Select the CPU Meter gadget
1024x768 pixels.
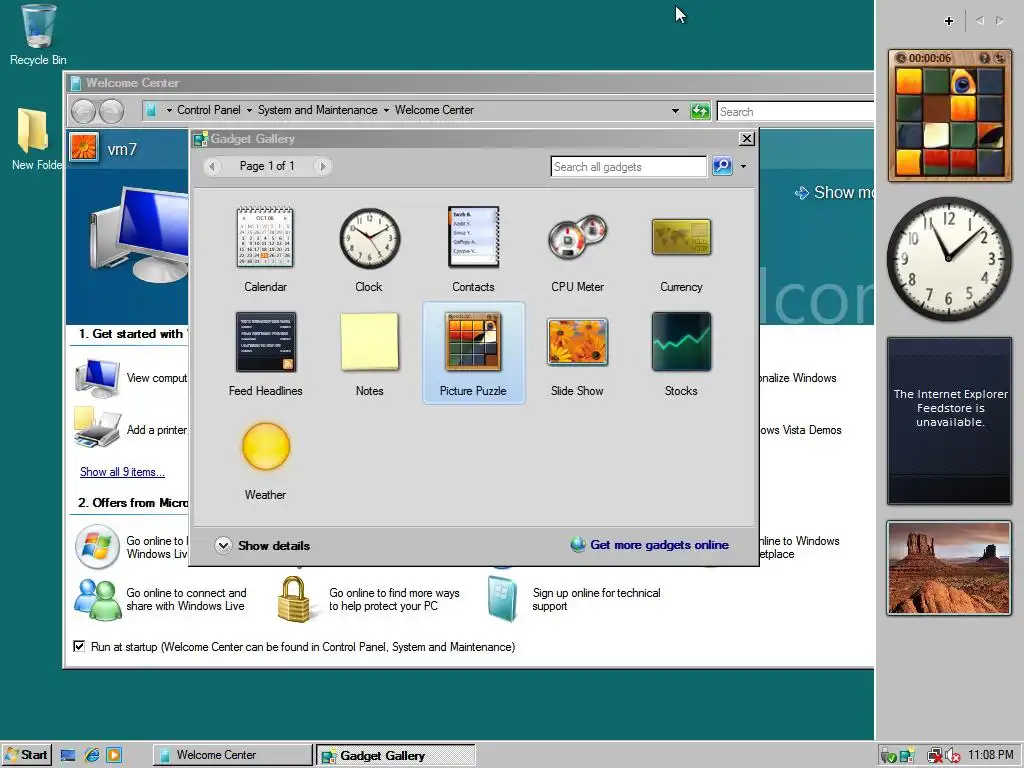click(x=577, y=238)
